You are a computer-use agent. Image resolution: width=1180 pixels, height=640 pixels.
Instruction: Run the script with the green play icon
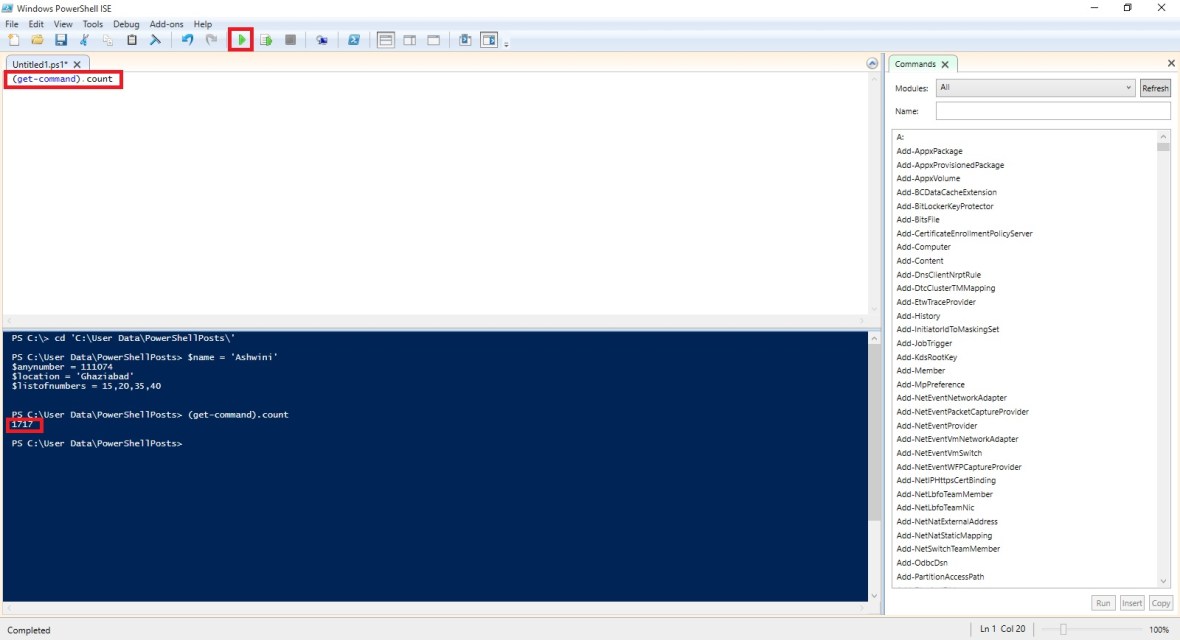pyautogui.click(x=241, y=40)
